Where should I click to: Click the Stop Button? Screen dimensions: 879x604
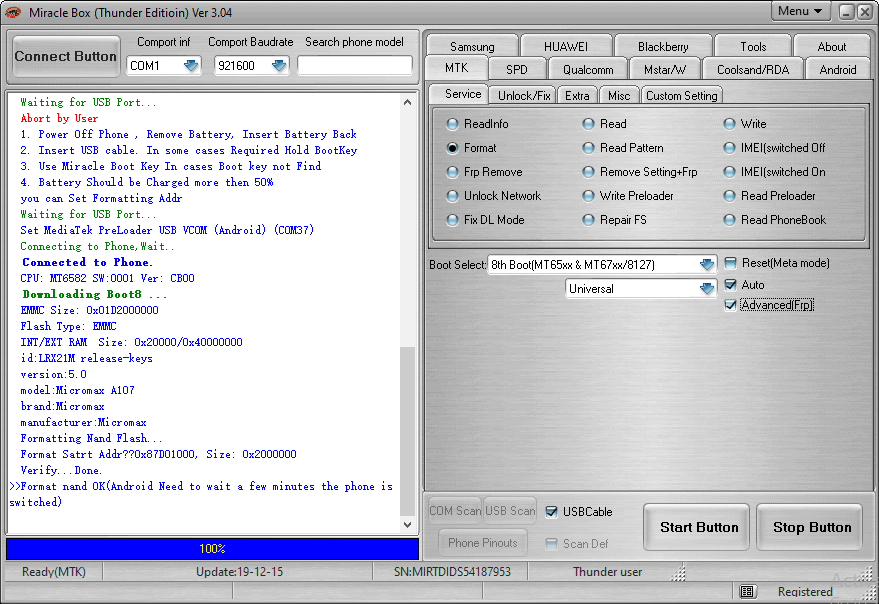[x=811, y=527]
